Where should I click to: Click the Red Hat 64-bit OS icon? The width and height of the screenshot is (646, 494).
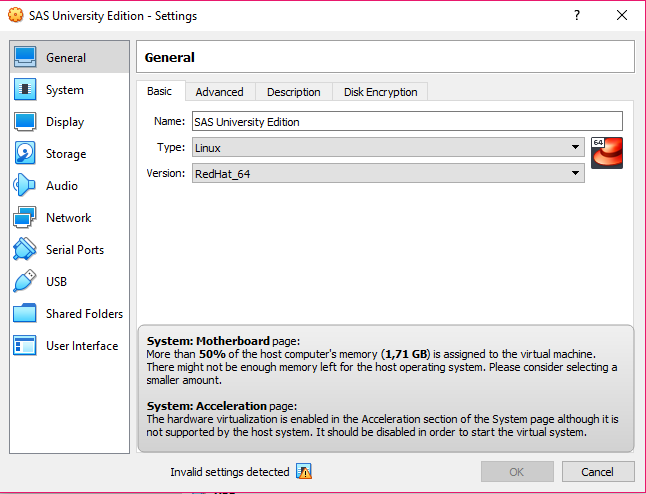607,153
